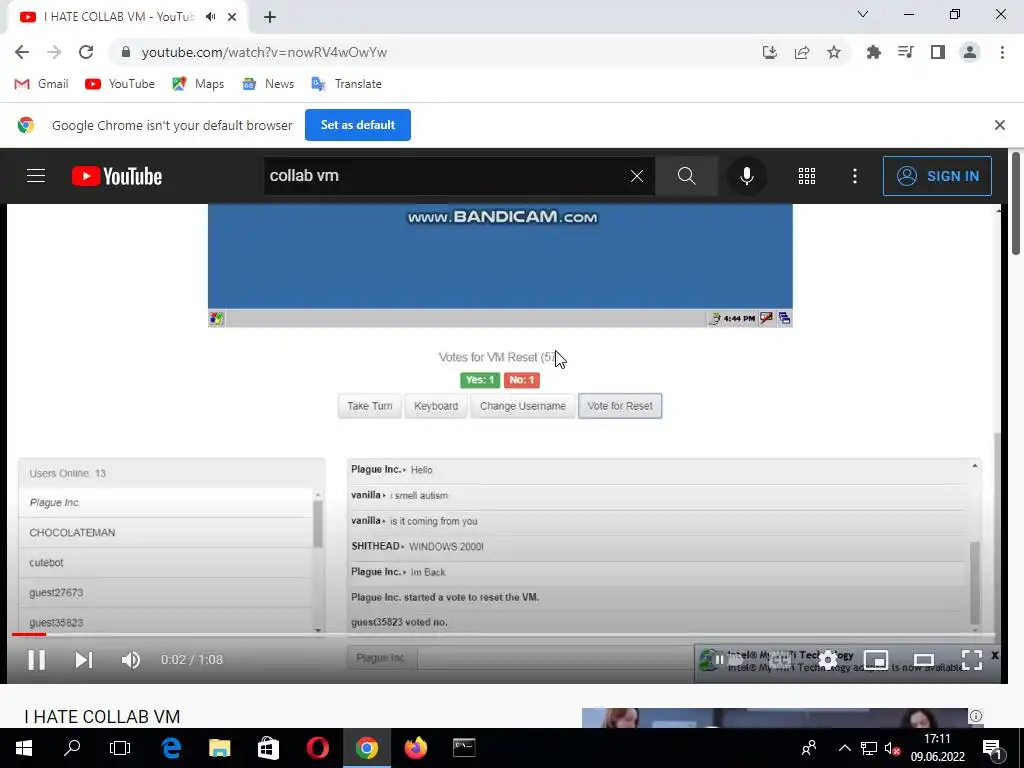Open Chrome's three-dot menu
1024x768 pixels.
pos(1002,52)
